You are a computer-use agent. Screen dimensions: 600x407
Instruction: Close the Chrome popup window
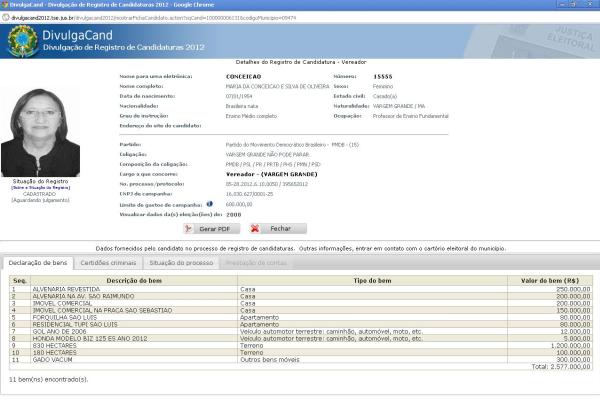[x=588, y=5]
